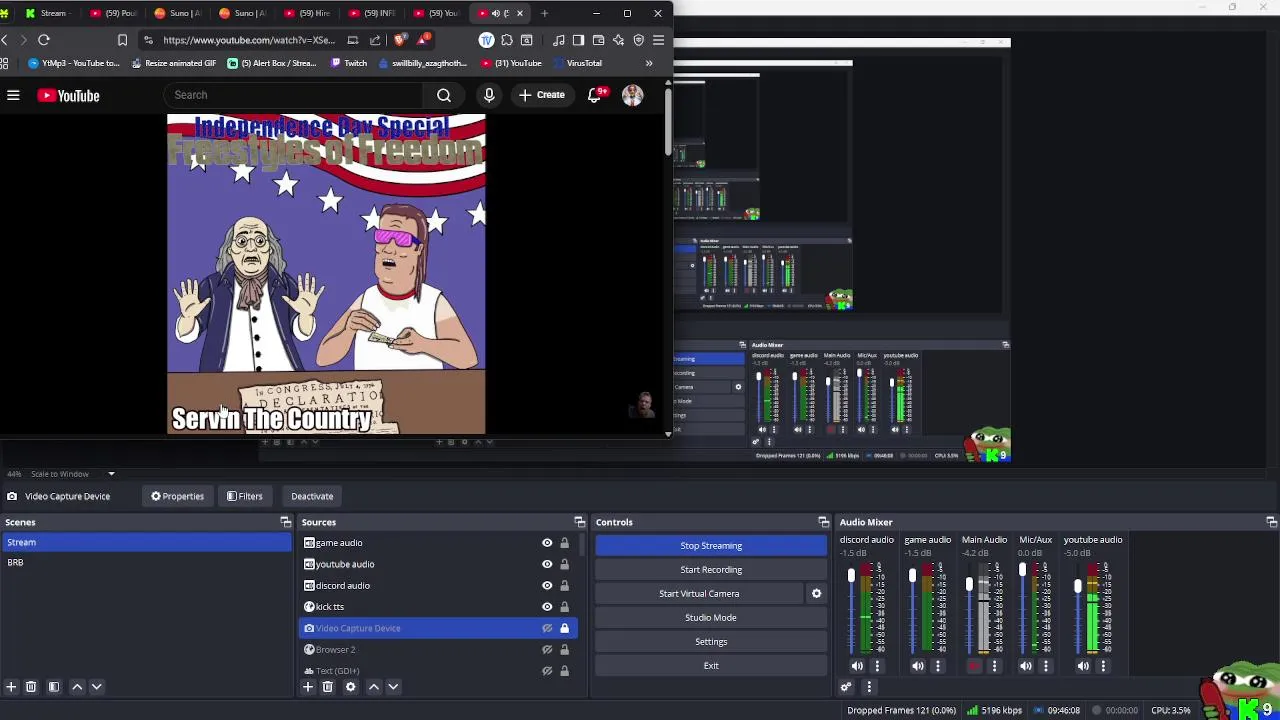Reload the page in the browser
This screenshot has width=1280, height=720.
pos(44,40)
